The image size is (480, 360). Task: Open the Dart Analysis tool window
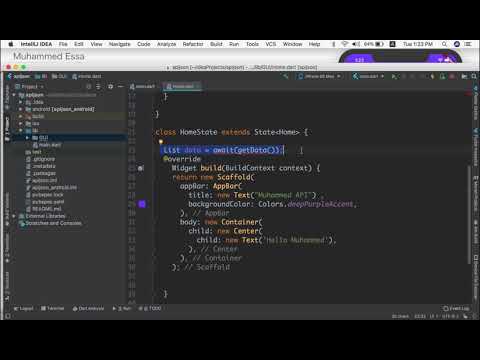pyautogui.click(x=88, y=308)
